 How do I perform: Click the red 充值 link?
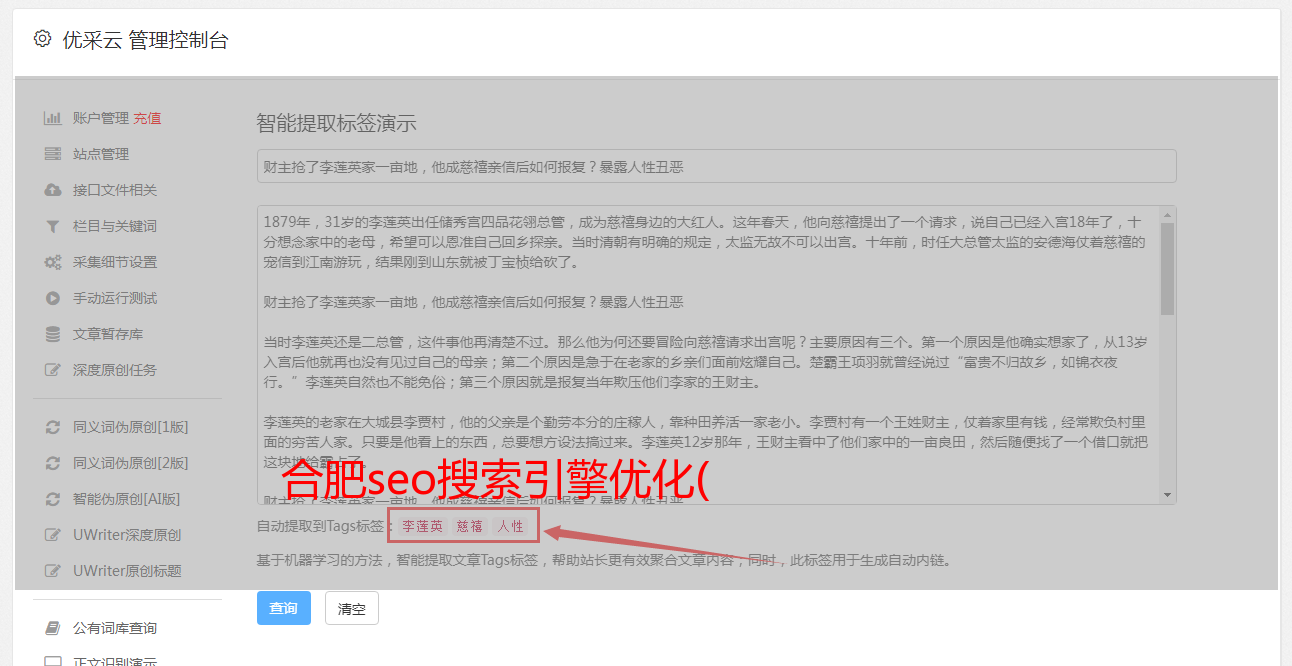(x=147, y=118)
